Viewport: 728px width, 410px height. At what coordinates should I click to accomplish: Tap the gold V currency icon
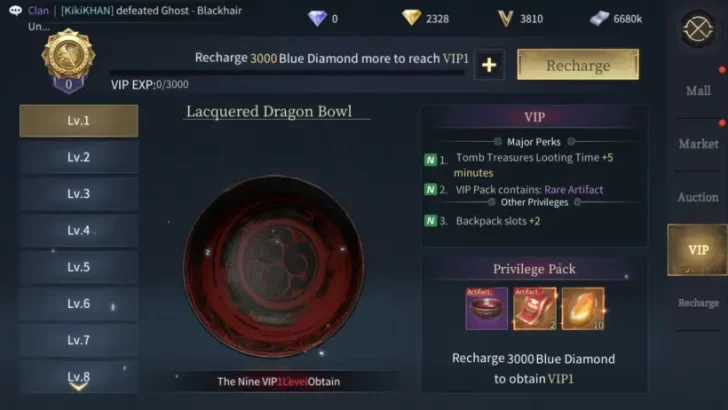(x=506, y=19)
